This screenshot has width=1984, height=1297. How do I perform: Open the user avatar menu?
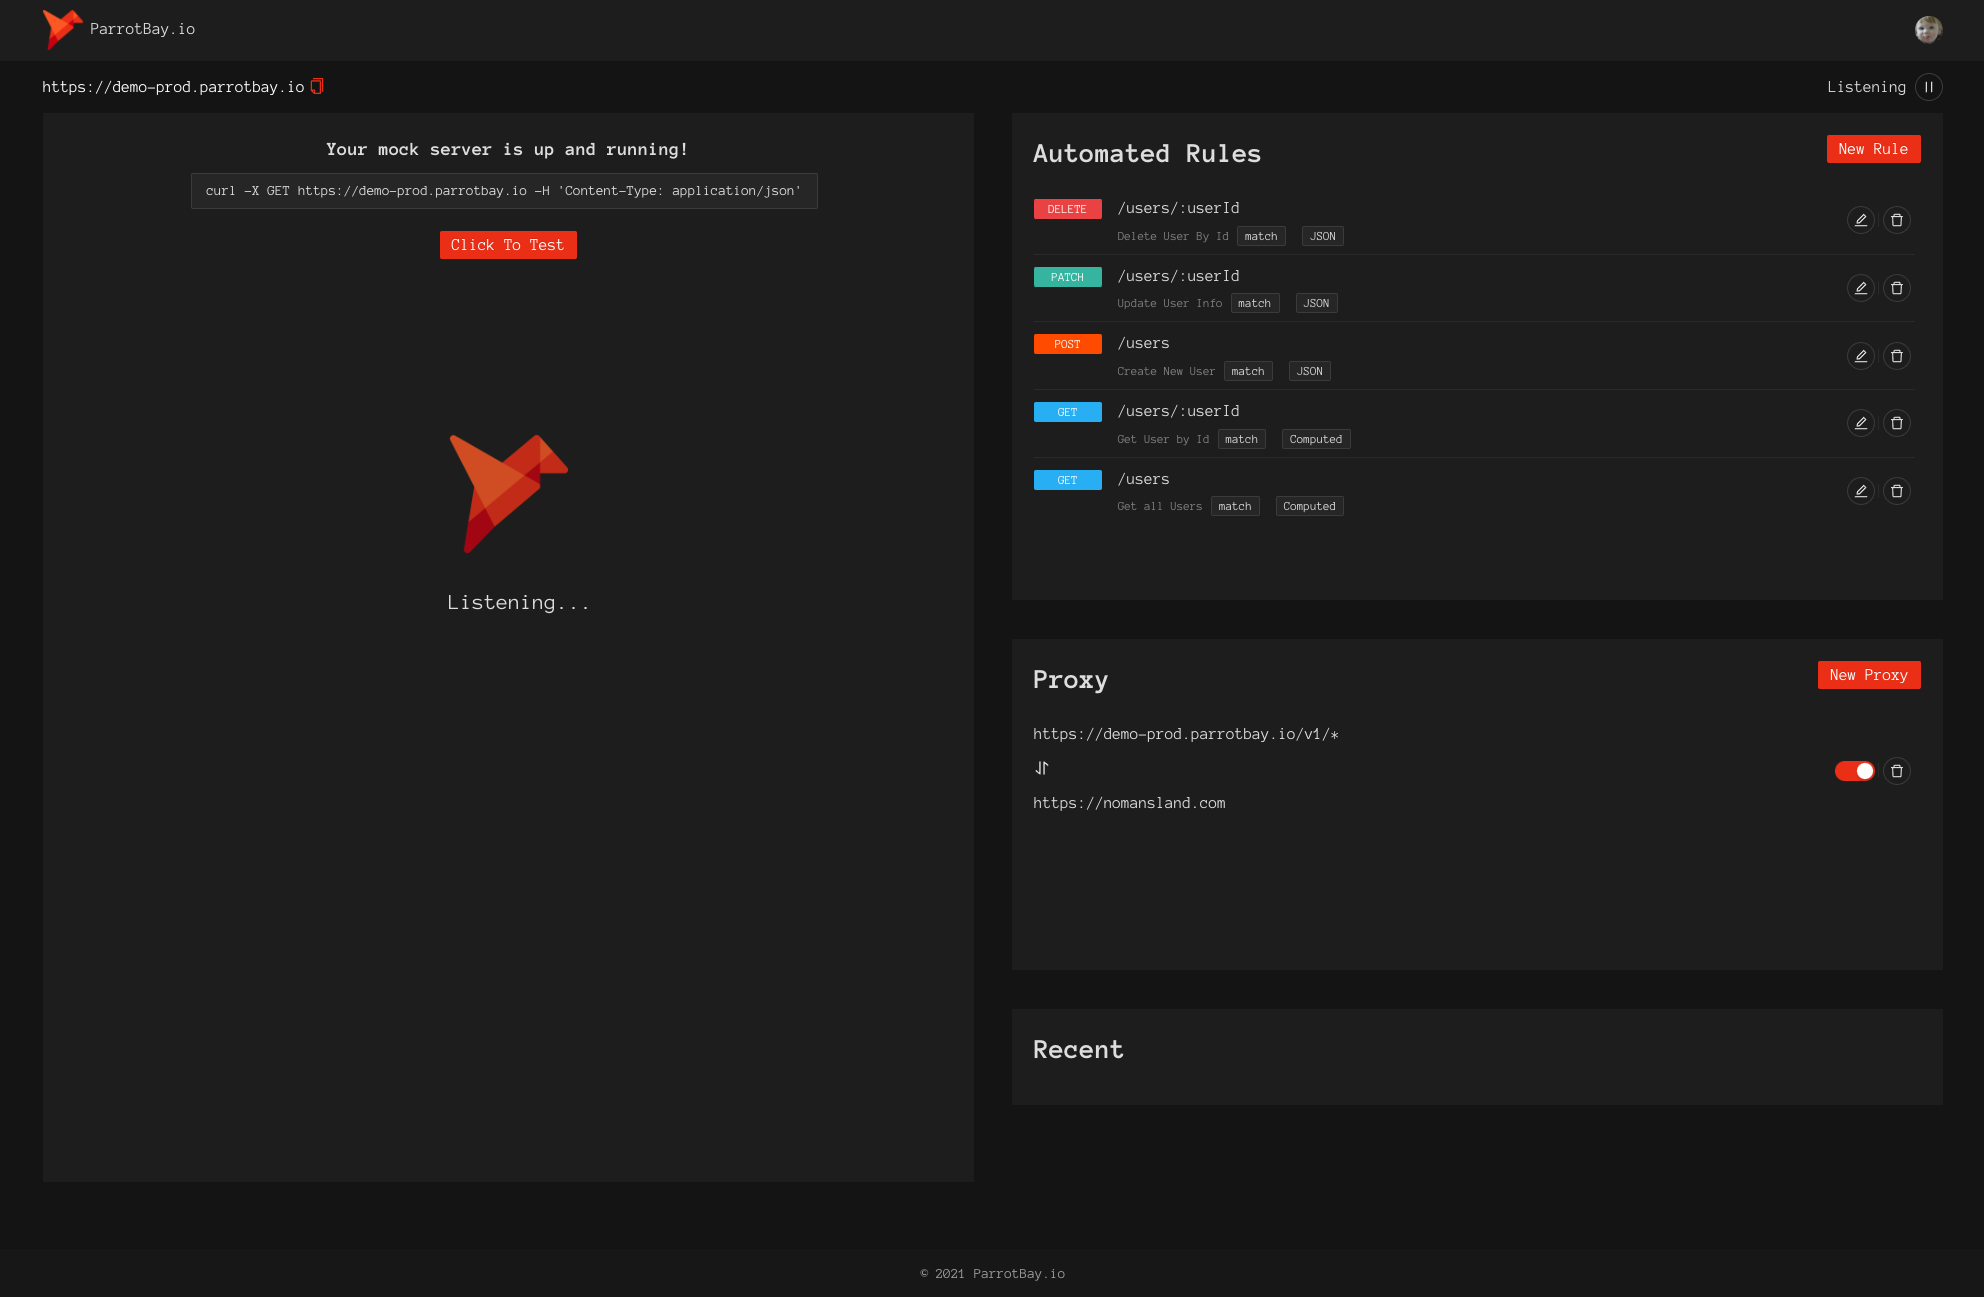pyautogui.click(x=1928, y=30)
